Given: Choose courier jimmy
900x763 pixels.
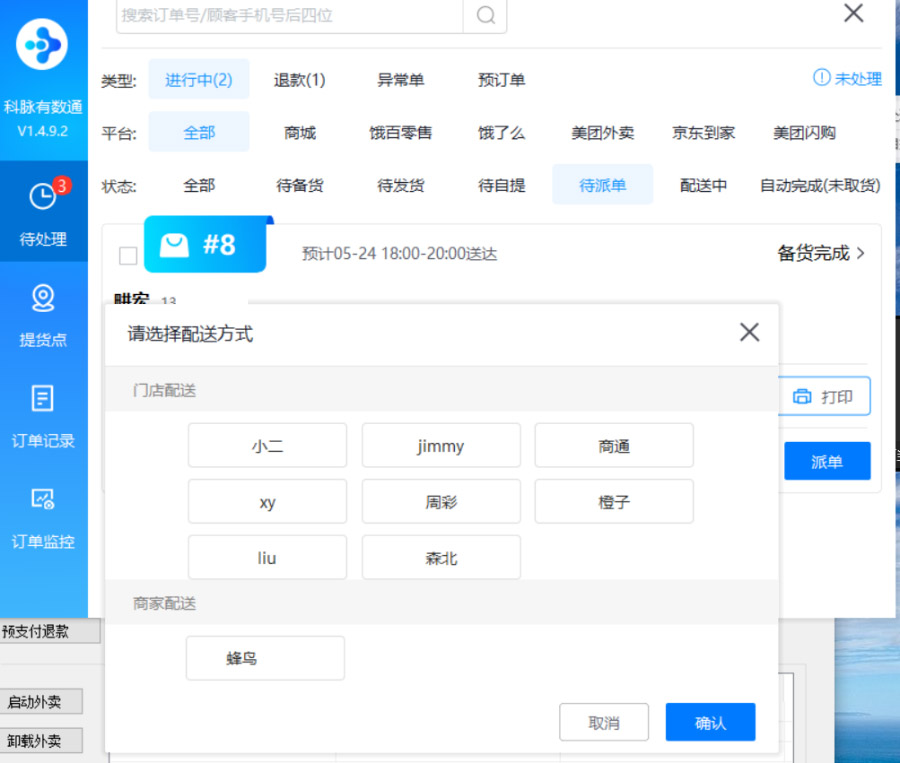Looking at the screenshot, I should [x=441, y=446].
